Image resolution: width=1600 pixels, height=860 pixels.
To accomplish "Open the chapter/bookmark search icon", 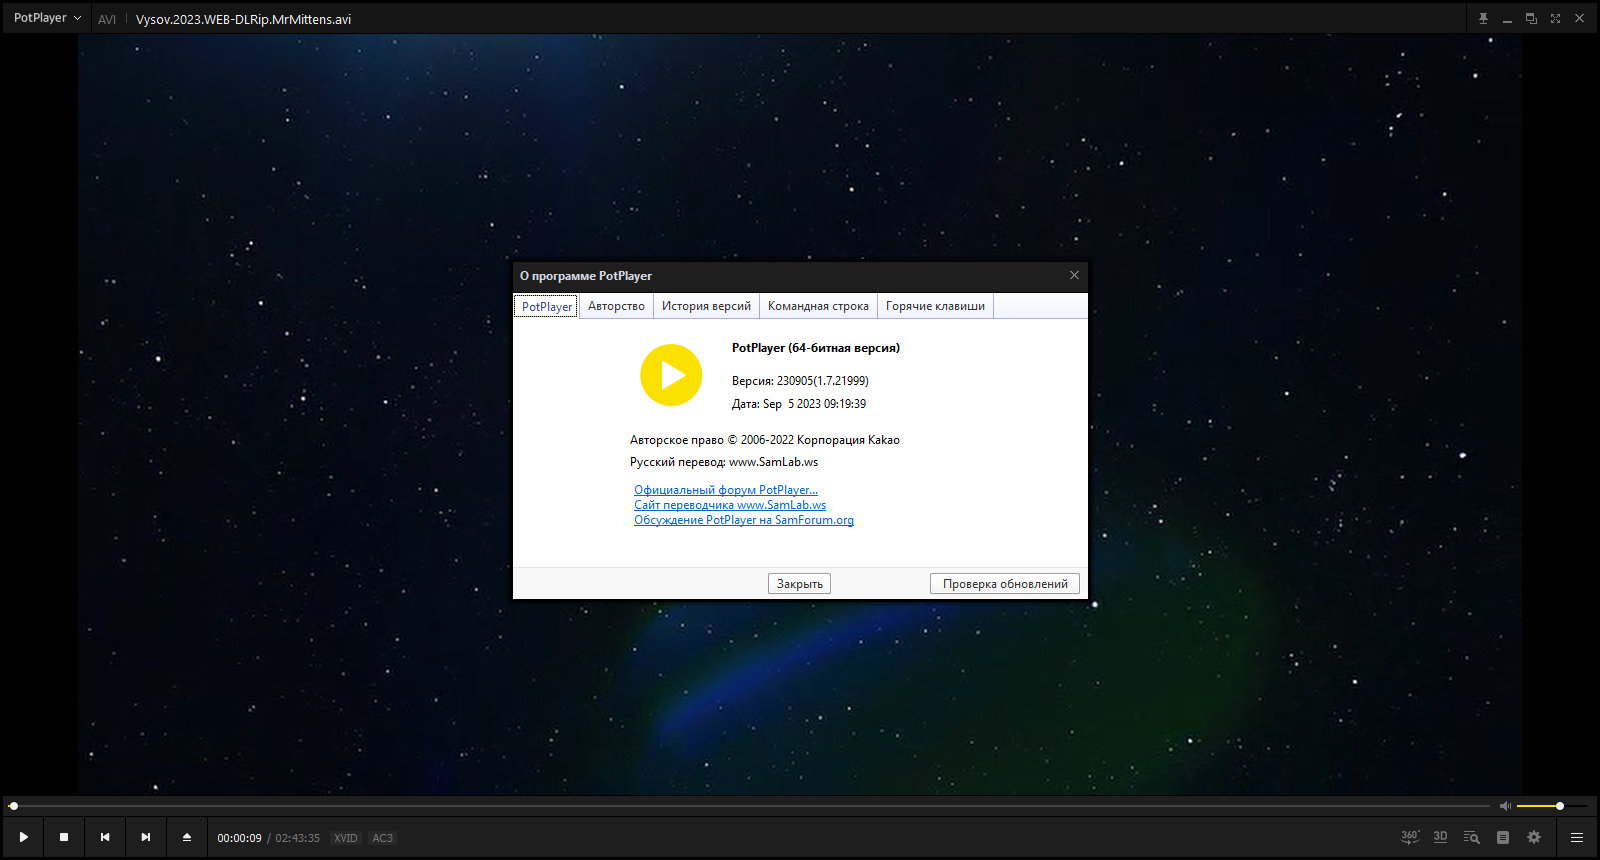I will pyautogui.click(x=1471, y=837).
